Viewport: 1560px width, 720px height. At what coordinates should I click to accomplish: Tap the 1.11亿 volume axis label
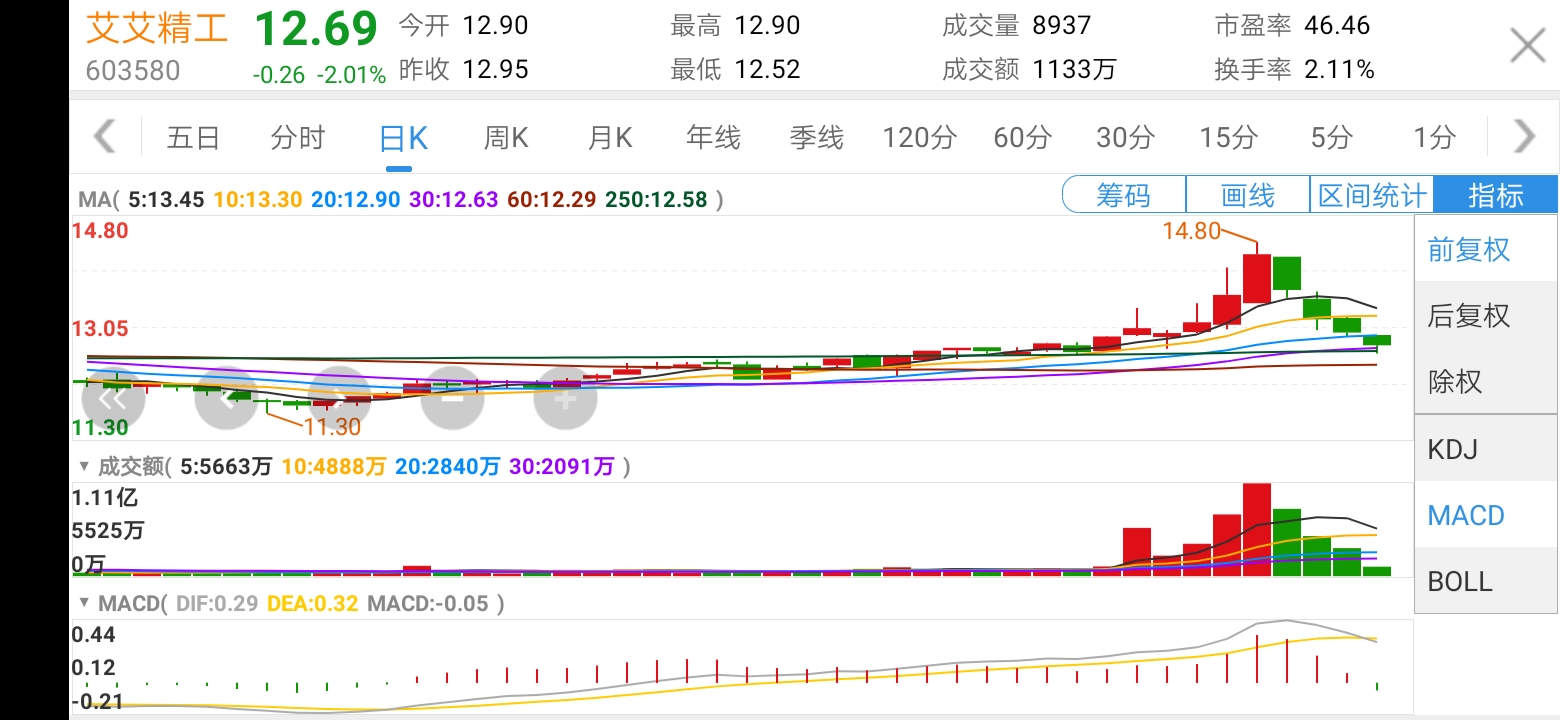pyautogui.click(x=104, y=497)
